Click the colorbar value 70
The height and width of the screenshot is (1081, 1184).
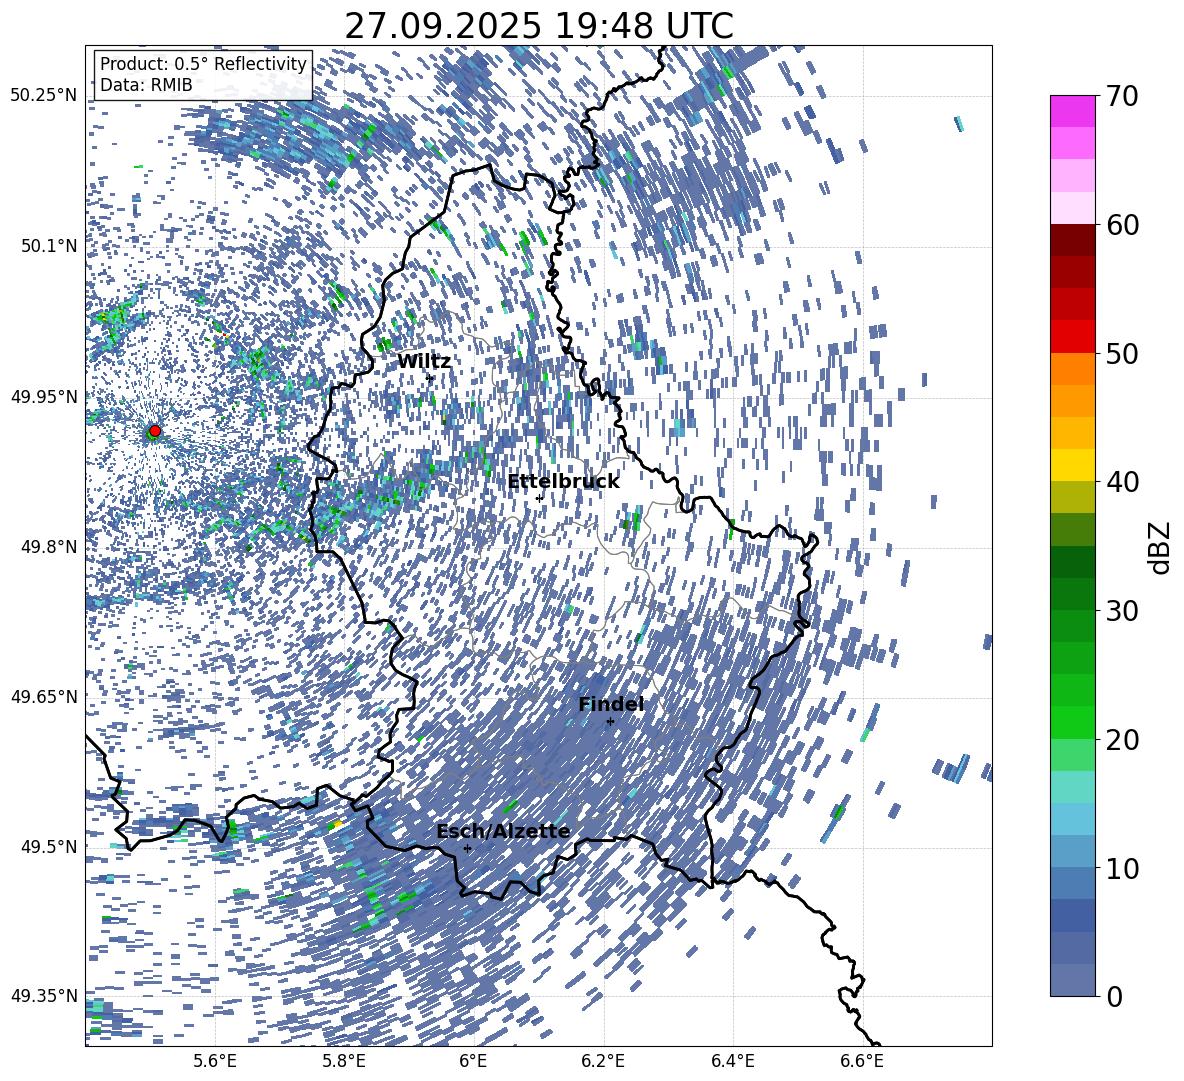(x=1122, y=96)
